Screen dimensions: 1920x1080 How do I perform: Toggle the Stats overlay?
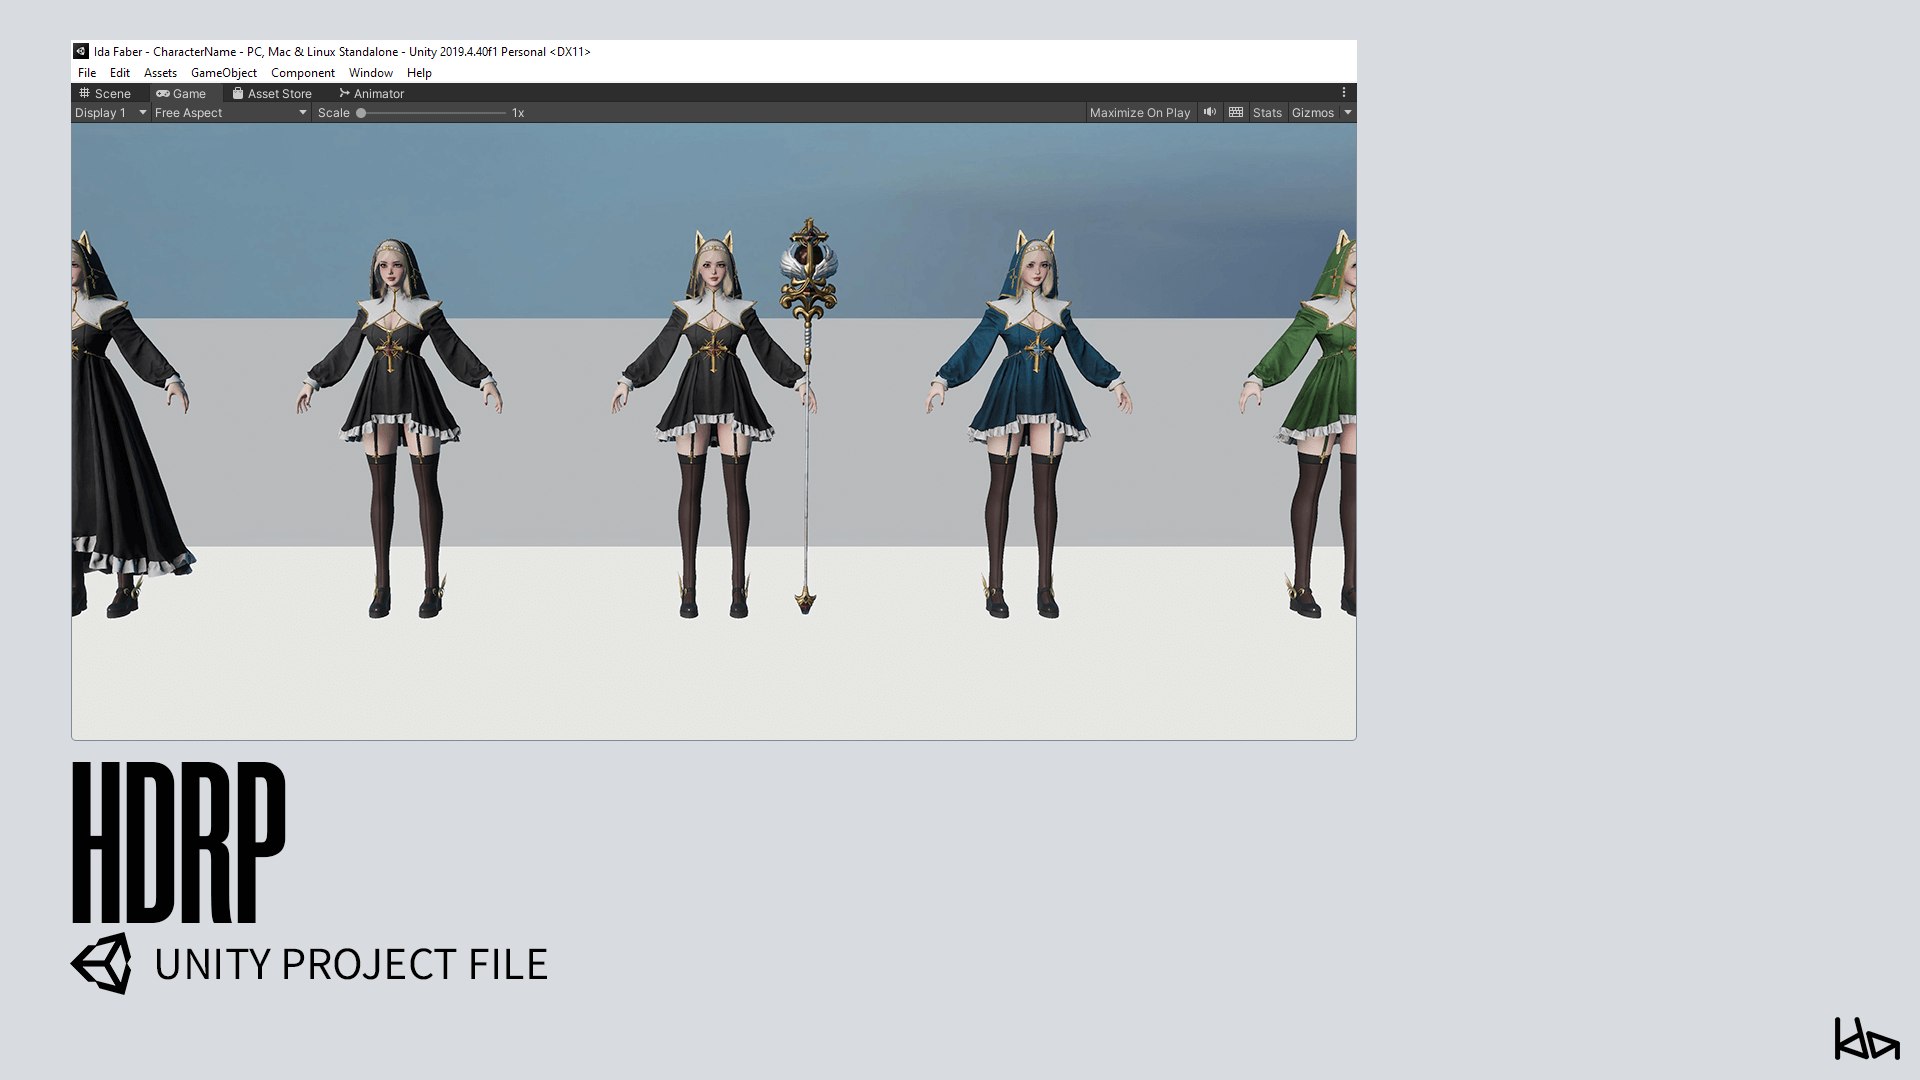[x=1267, y=113]
